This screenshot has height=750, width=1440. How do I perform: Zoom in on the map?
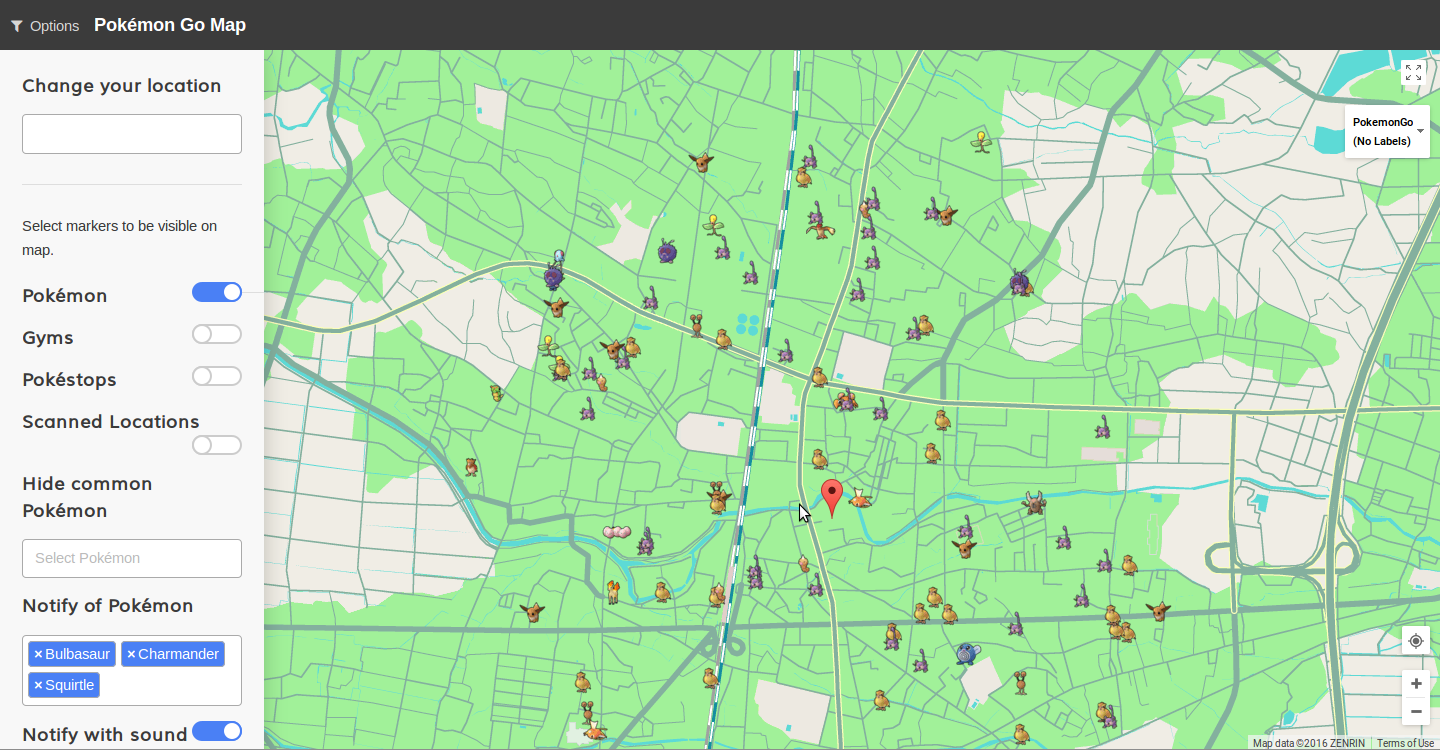point(1416,684)
